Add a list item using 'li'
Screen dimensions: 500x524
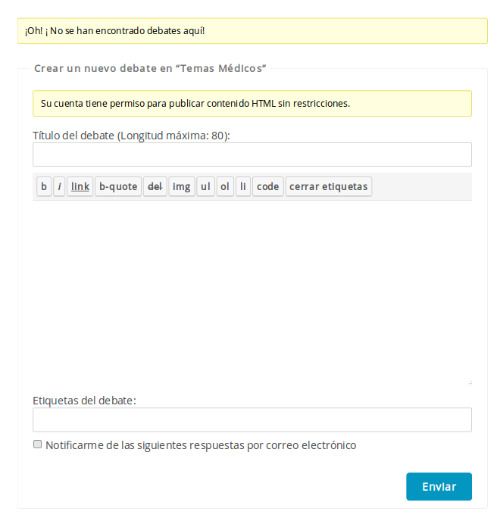pyautogui.click(x=243, y=186)
